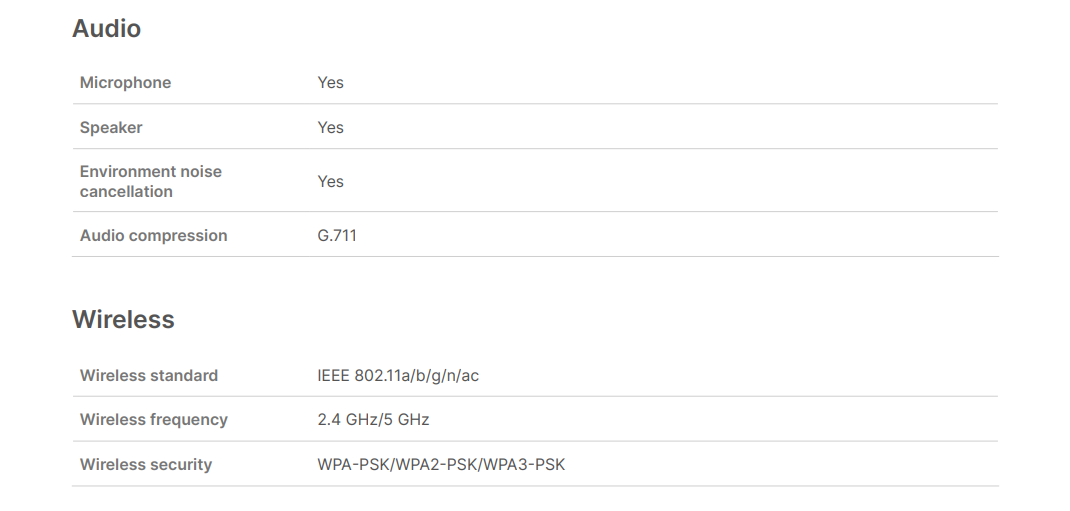Select the Wireless frequency label
Image resolution: width=1070 pixels, height=511 pixels.
[x=153, y=420]
